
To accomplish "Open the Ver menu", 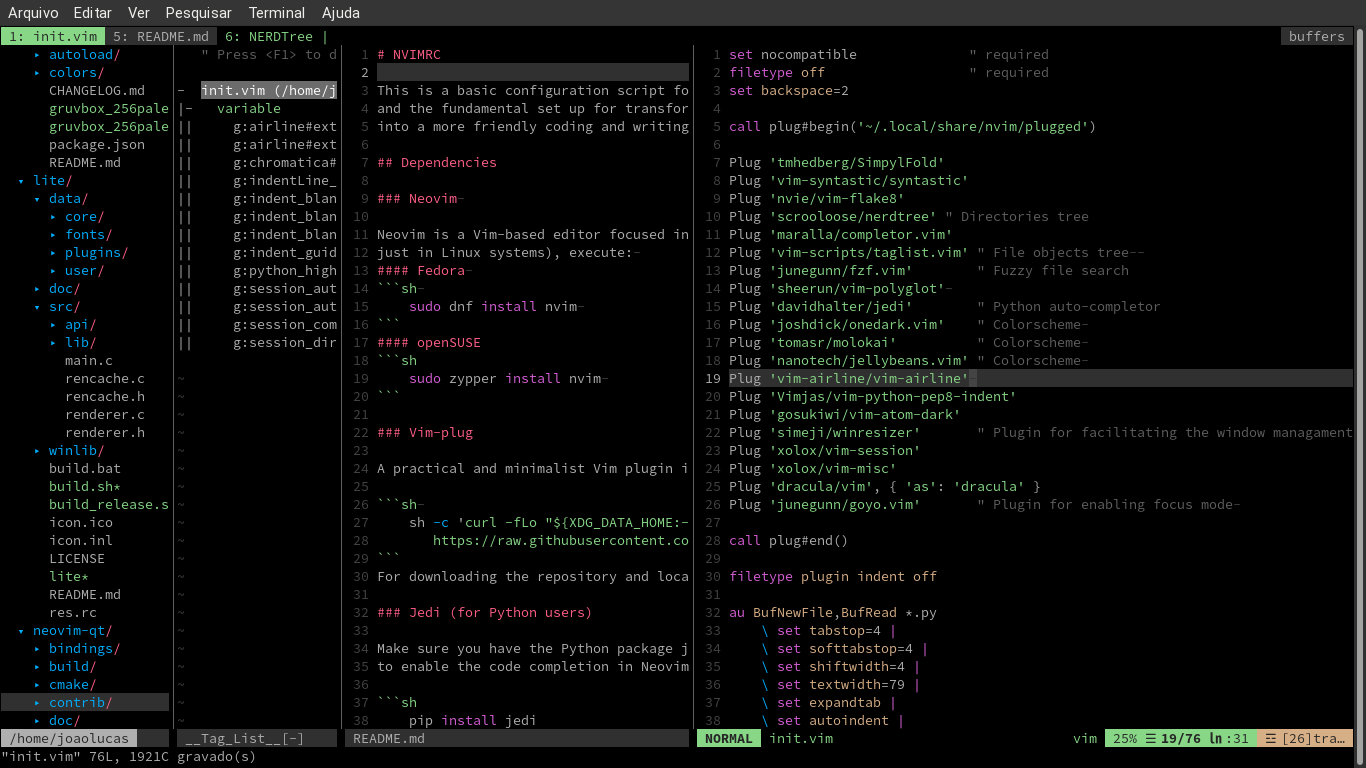I will (x=139, y=13).
